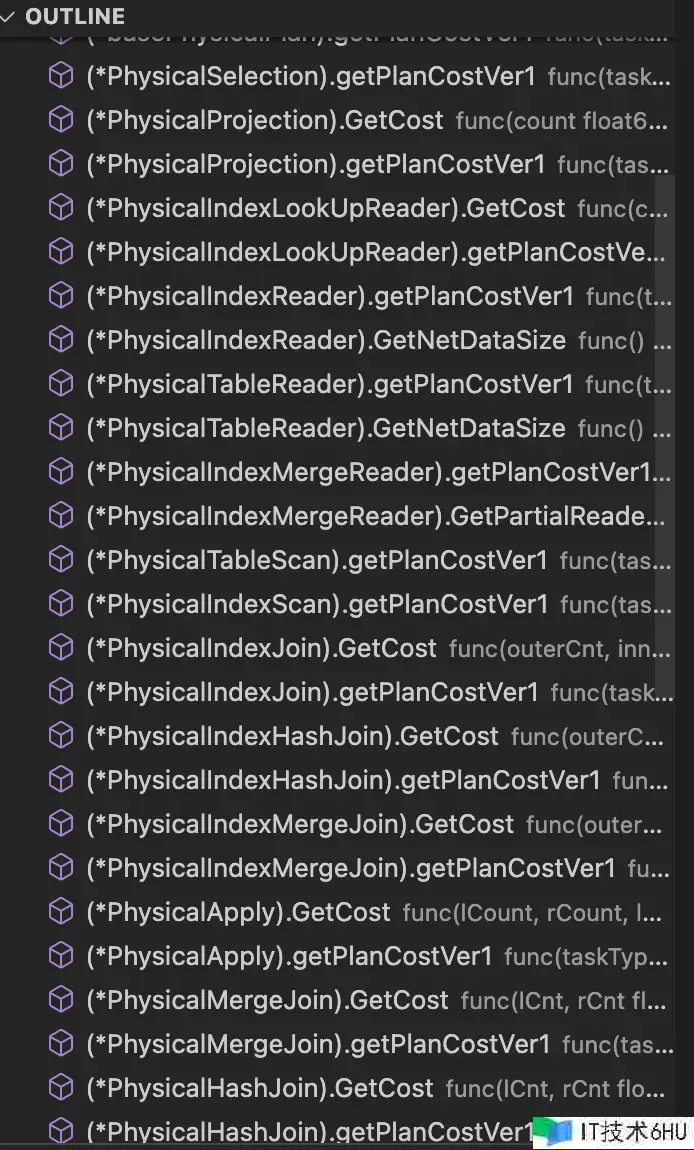
Task: Click method icon beside PhysicalIndexLookUpReader GetCost
Action: point(62,208)
